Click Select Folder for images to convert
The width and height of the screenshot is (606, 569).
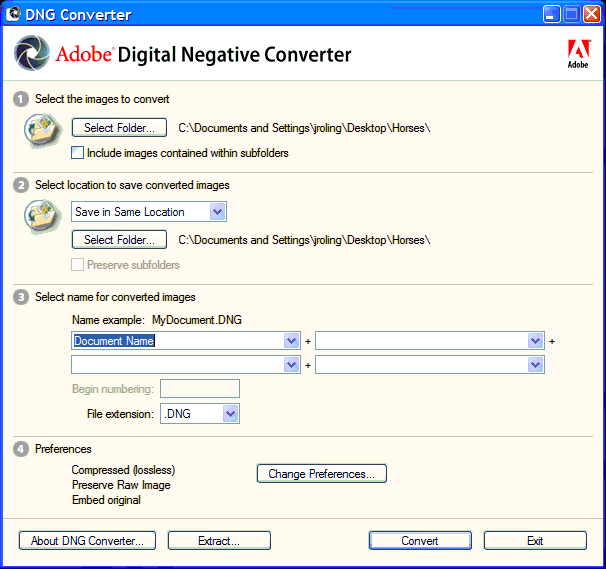point(119,128)
